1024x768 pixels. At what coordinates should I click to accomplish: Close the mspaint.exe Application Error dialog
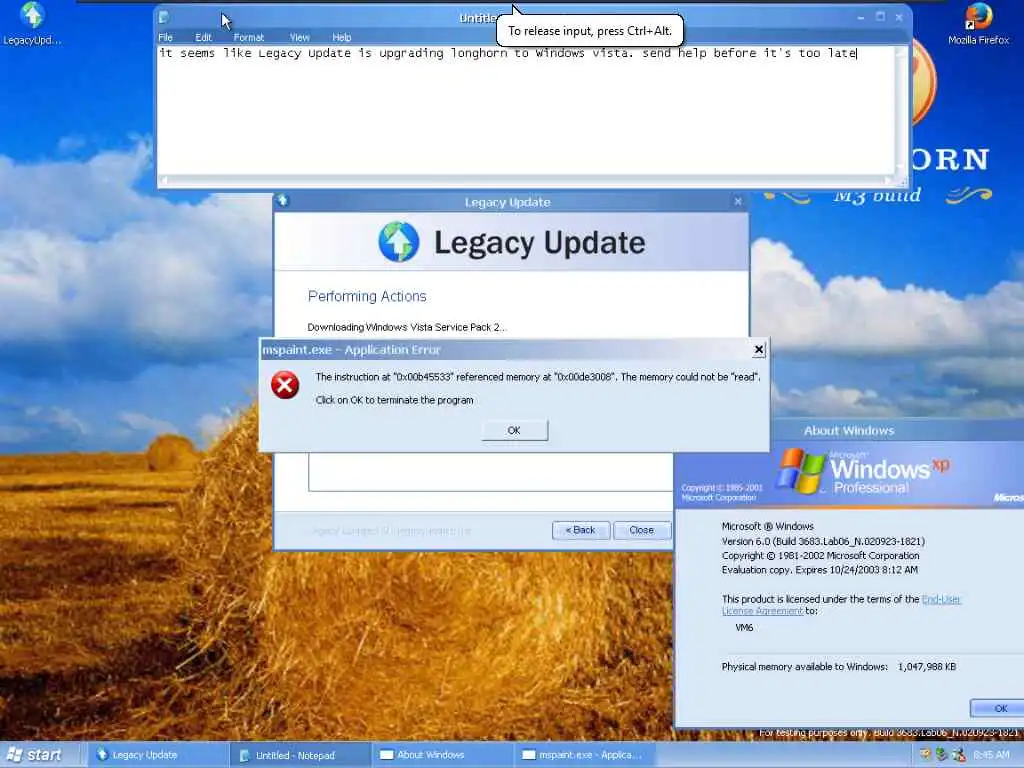click(759, 350)
